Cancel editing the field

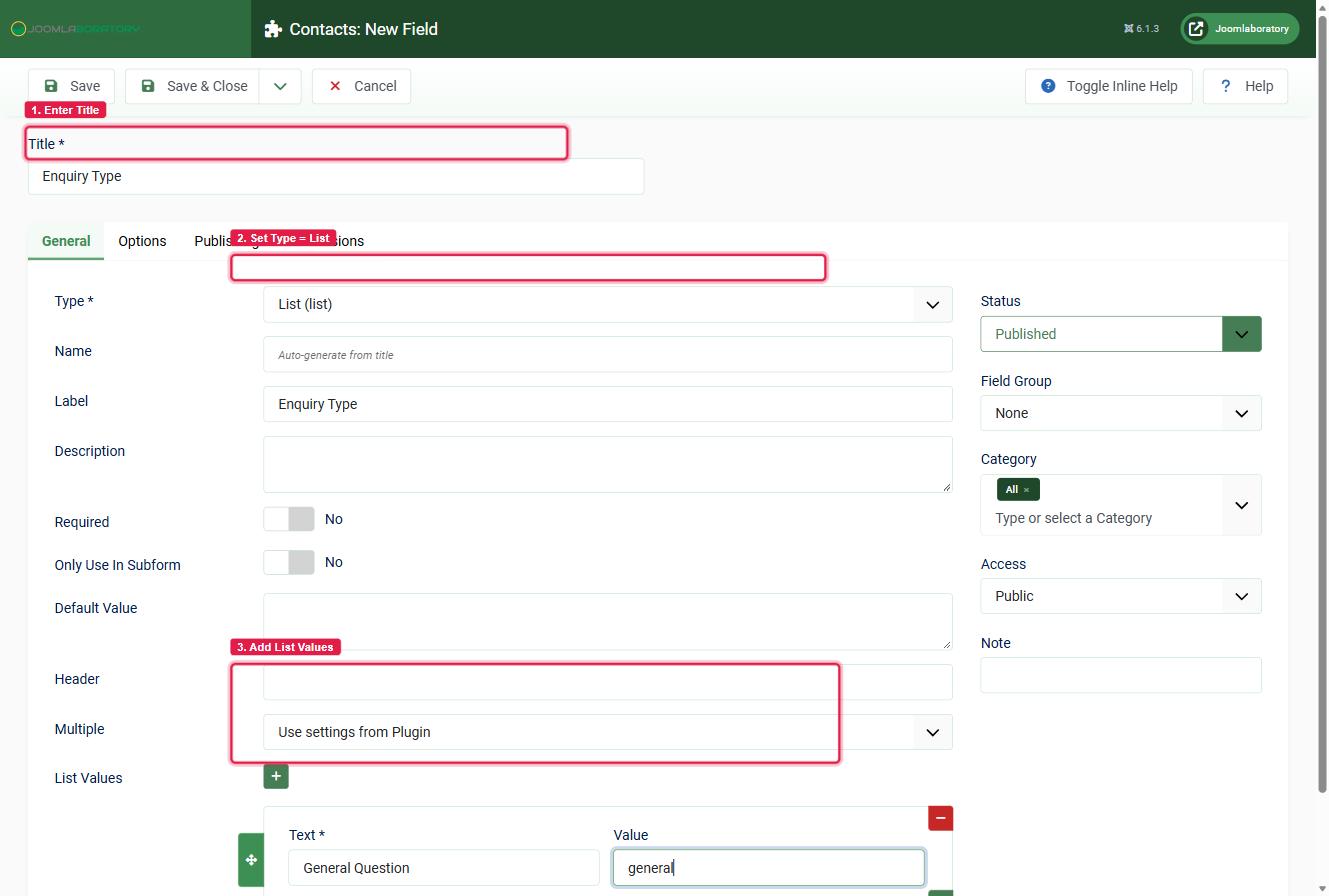pos(361,86)
